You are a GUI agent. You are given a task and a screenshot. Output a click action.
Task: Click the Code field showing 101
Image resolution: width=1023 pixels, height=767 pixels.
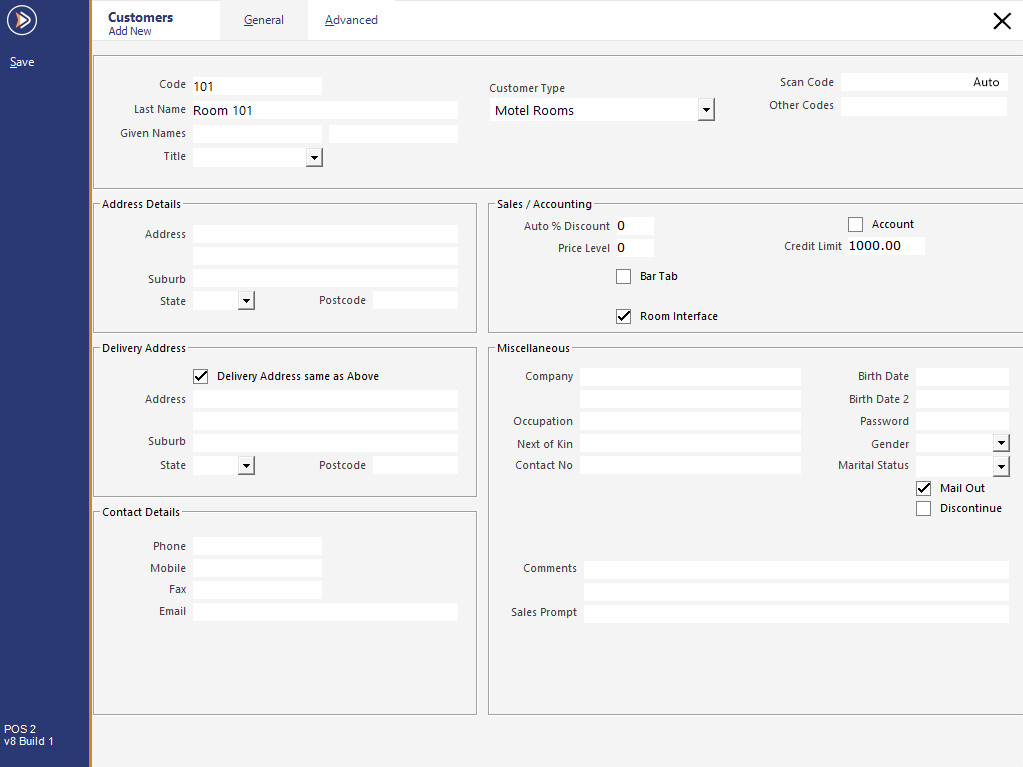pos(257,85)
